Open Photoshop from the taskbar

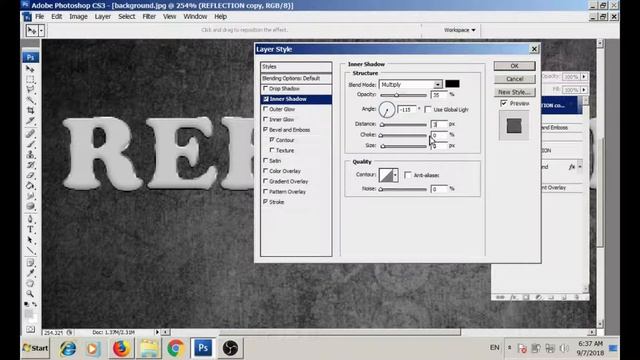203,348
